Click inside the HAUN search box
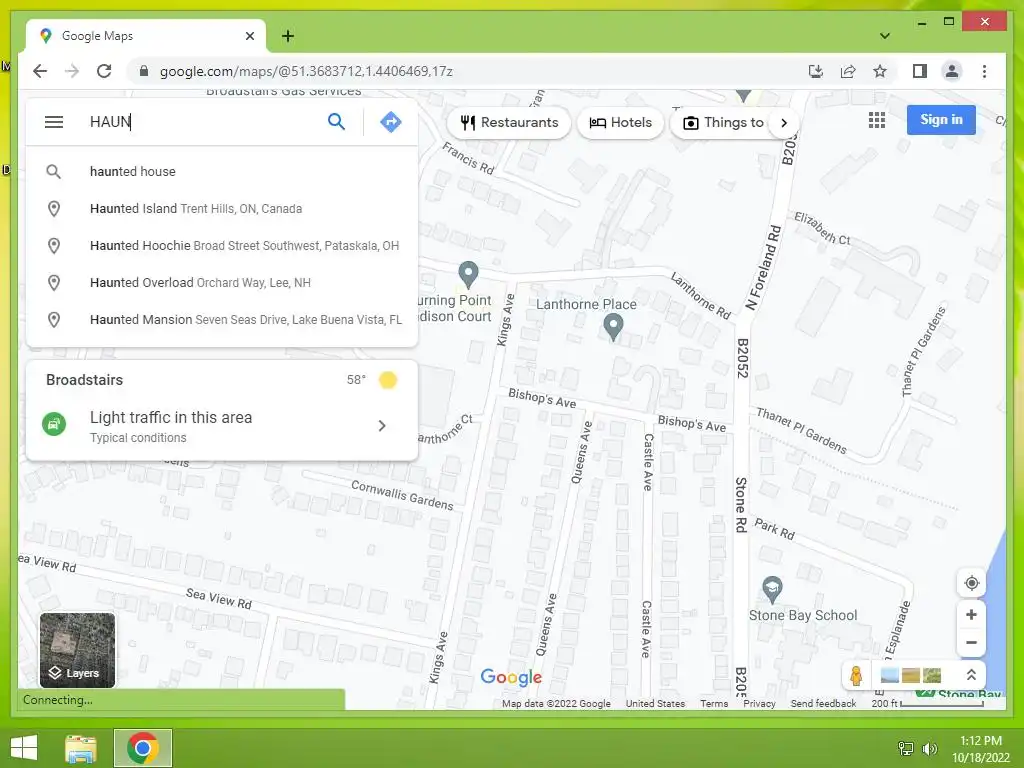This screenshot has width=1024, height=768. pyautogui.click(x=202, y=122)
